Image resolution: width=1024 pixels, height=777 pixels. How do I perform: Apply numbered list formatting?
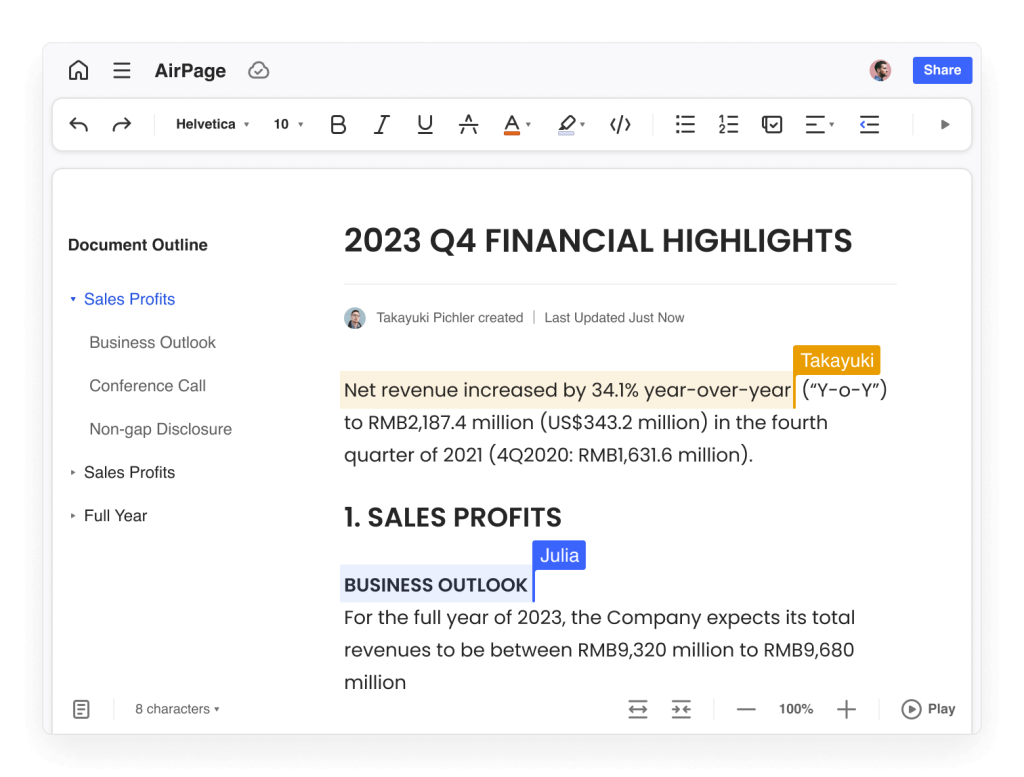[728, 124]
